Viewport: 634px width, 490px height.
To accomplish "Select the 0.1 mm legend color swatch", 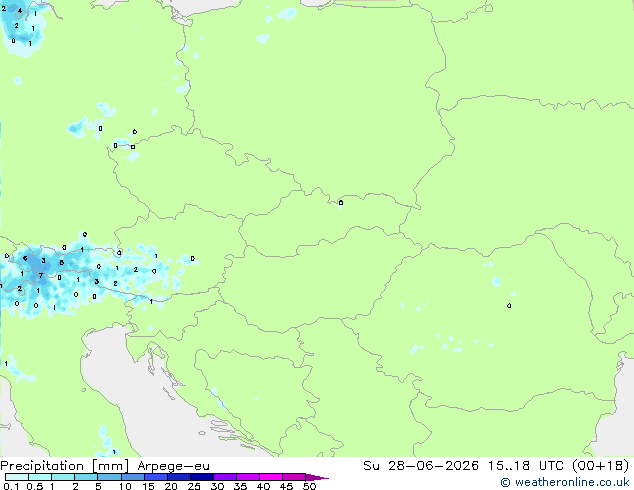I will (x=17, y=477).
